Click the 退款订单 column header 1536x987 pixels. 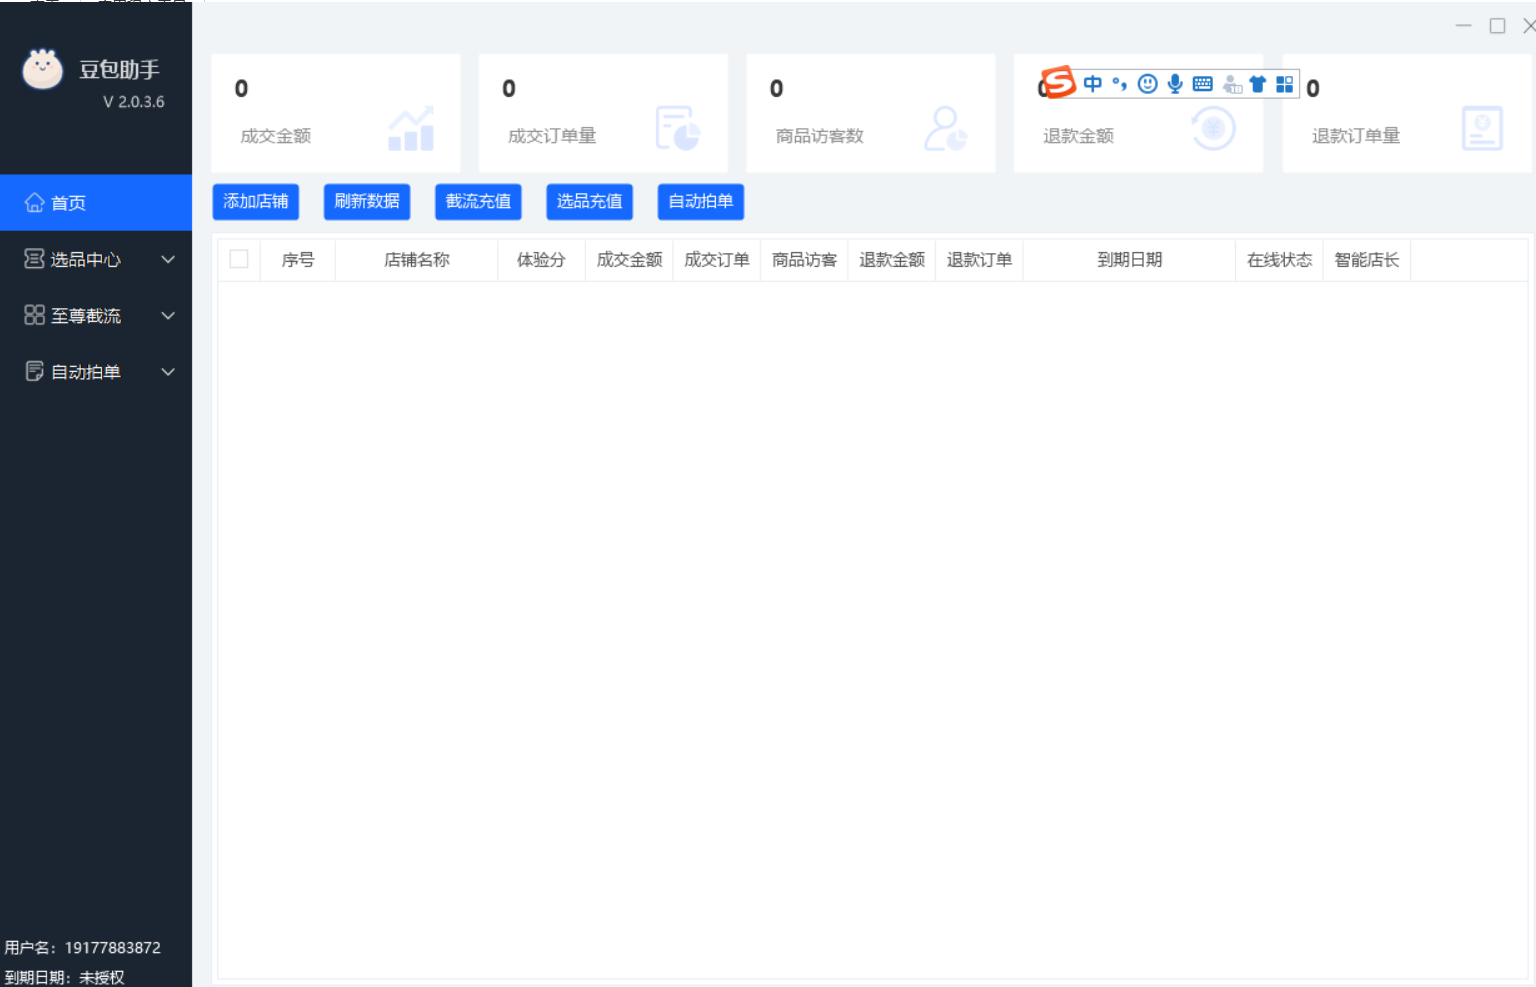979,260
